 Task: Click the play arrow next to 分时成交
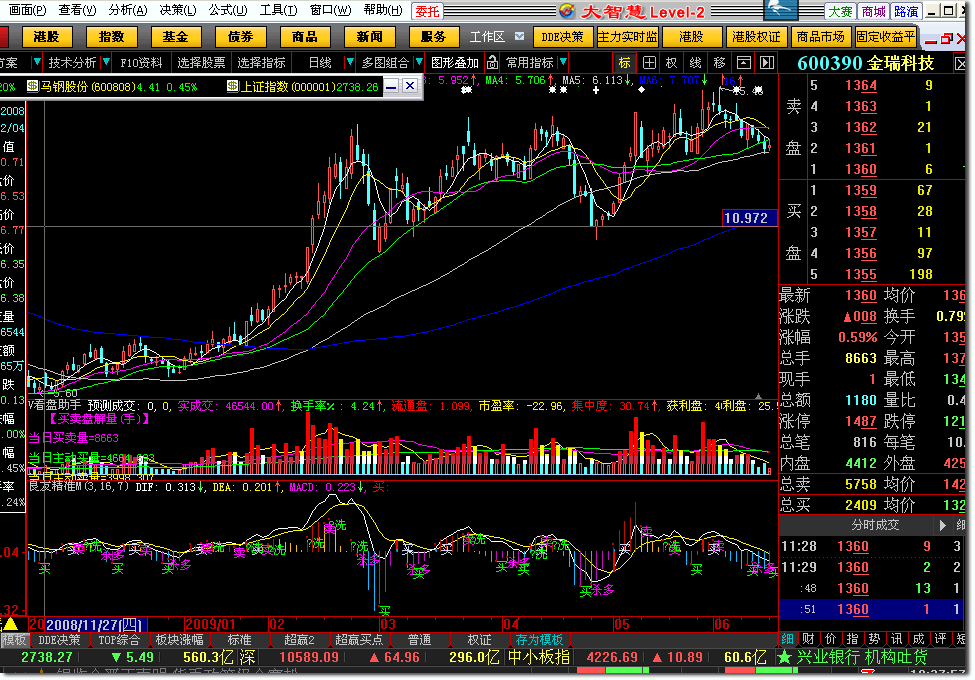point(943,525)
